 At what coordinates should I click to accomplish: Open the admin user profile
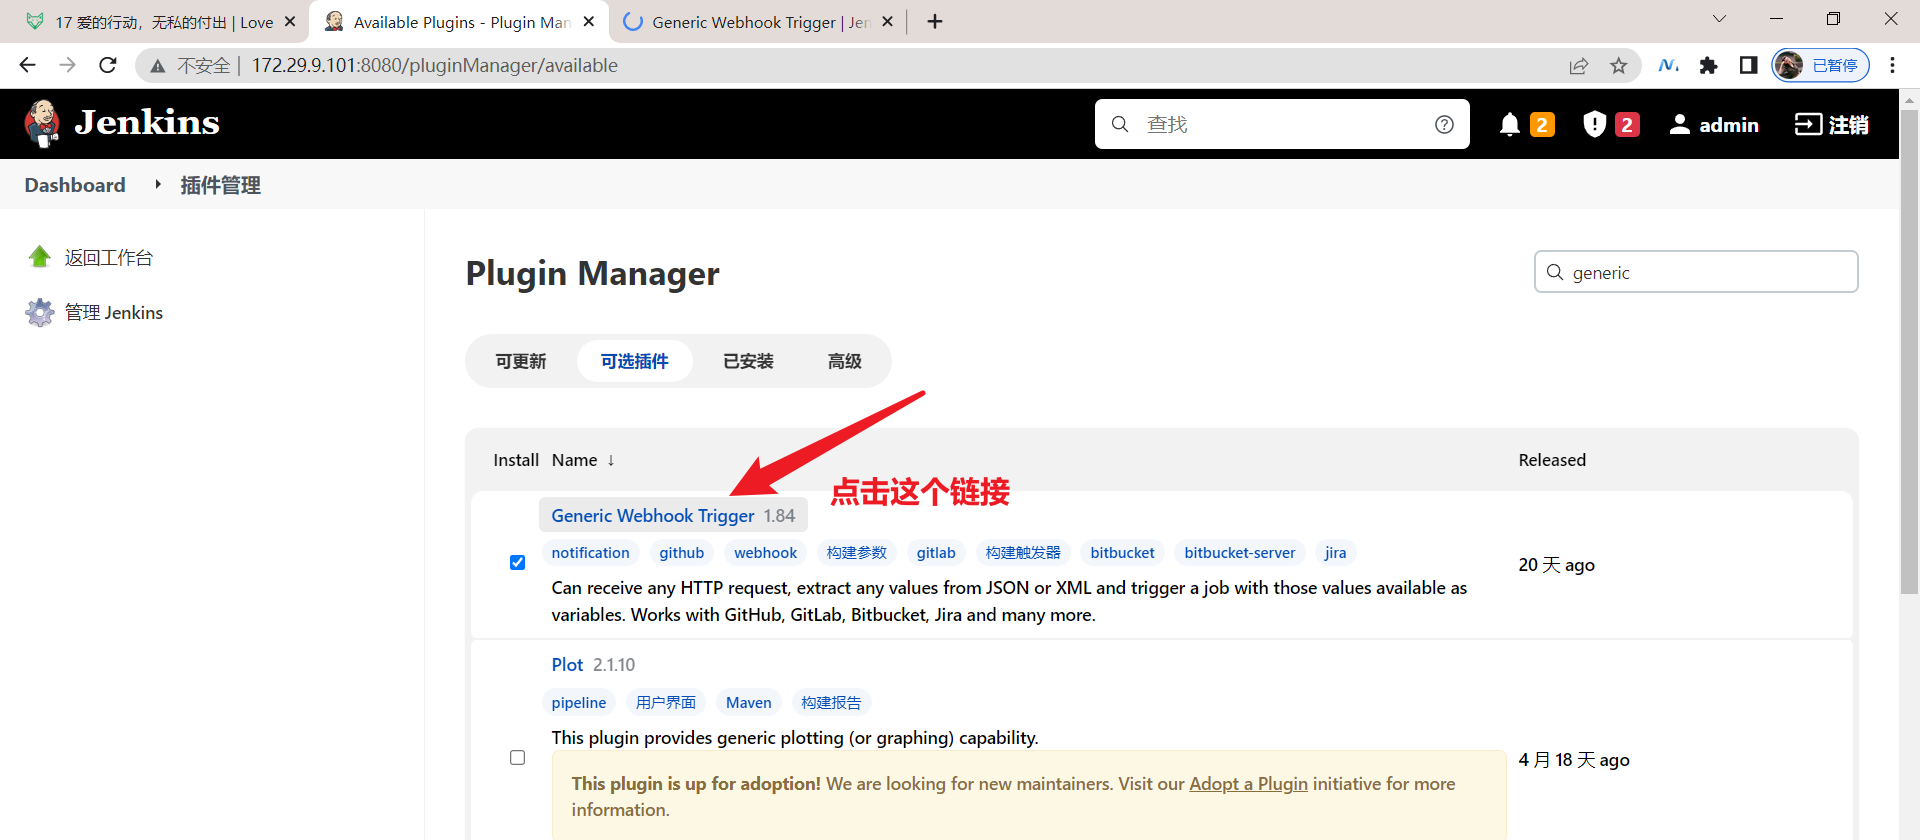click(x=1714, y=124)
